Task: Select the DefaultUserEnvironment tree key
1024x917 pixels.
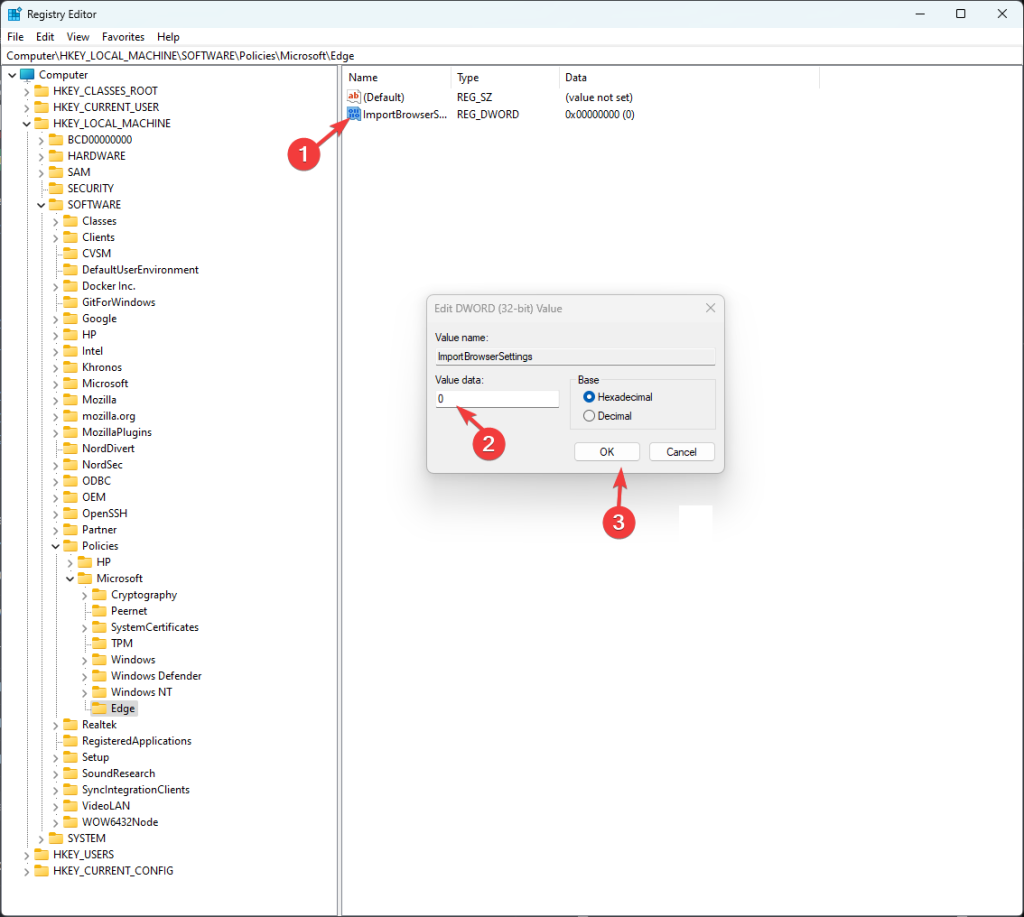Action: click(140, 270)
